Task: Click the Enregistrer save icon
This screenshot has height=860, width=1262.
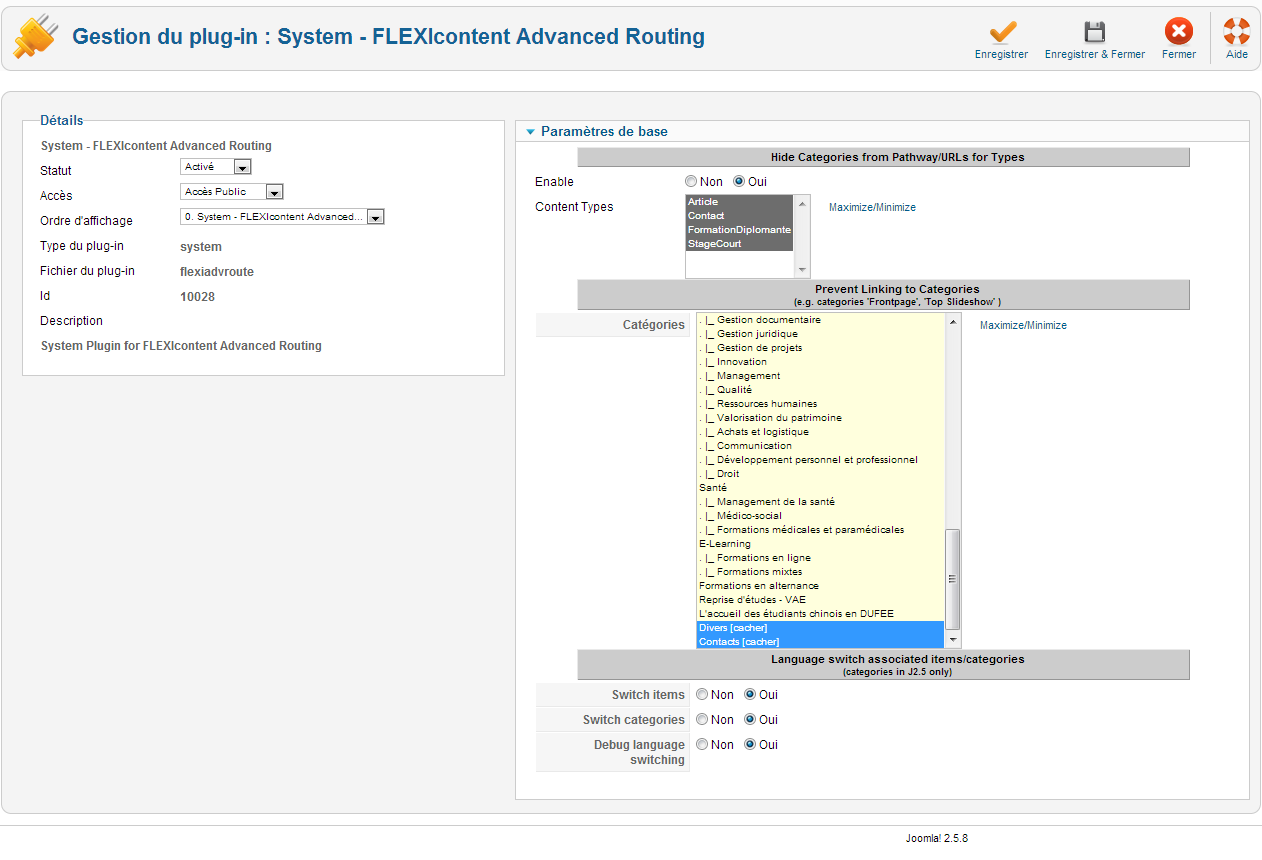Action: click(x=1001, y=31)
